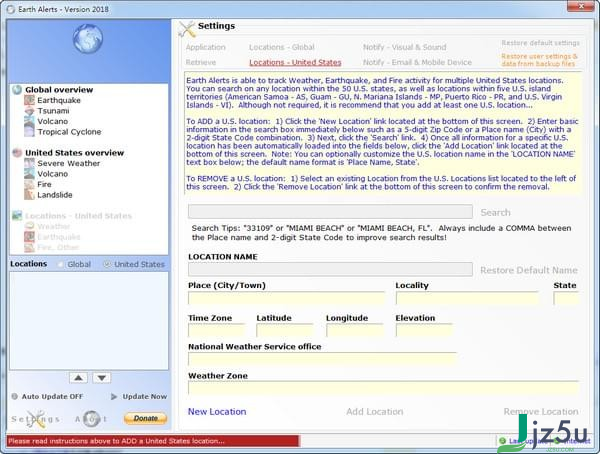Screen dimensions: 600x454
Task: Click the Update Now play arrow icon
Action: click(x=114, y=397)
